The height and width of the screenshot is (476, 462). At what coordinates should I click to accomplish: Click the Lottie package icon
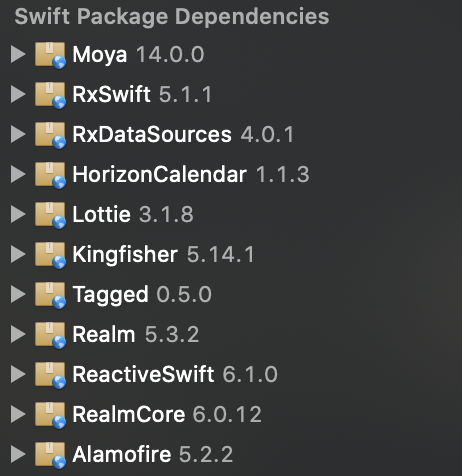tap(50, 215)
